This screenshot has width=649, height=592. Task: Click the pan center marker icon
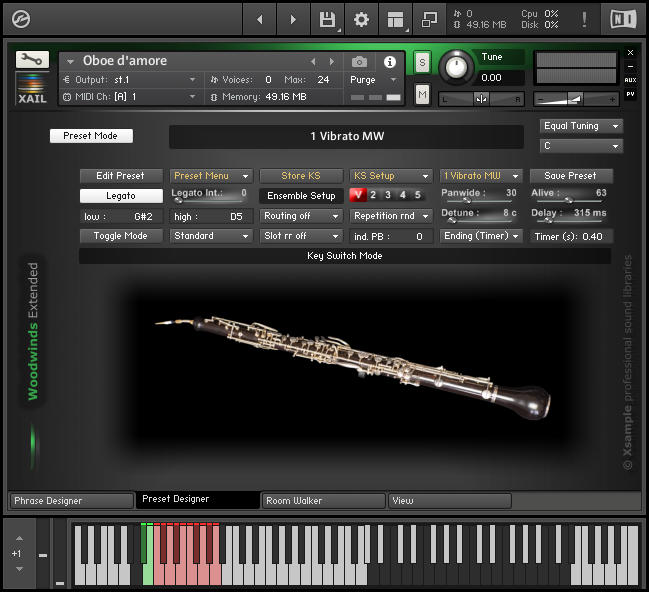481,99
